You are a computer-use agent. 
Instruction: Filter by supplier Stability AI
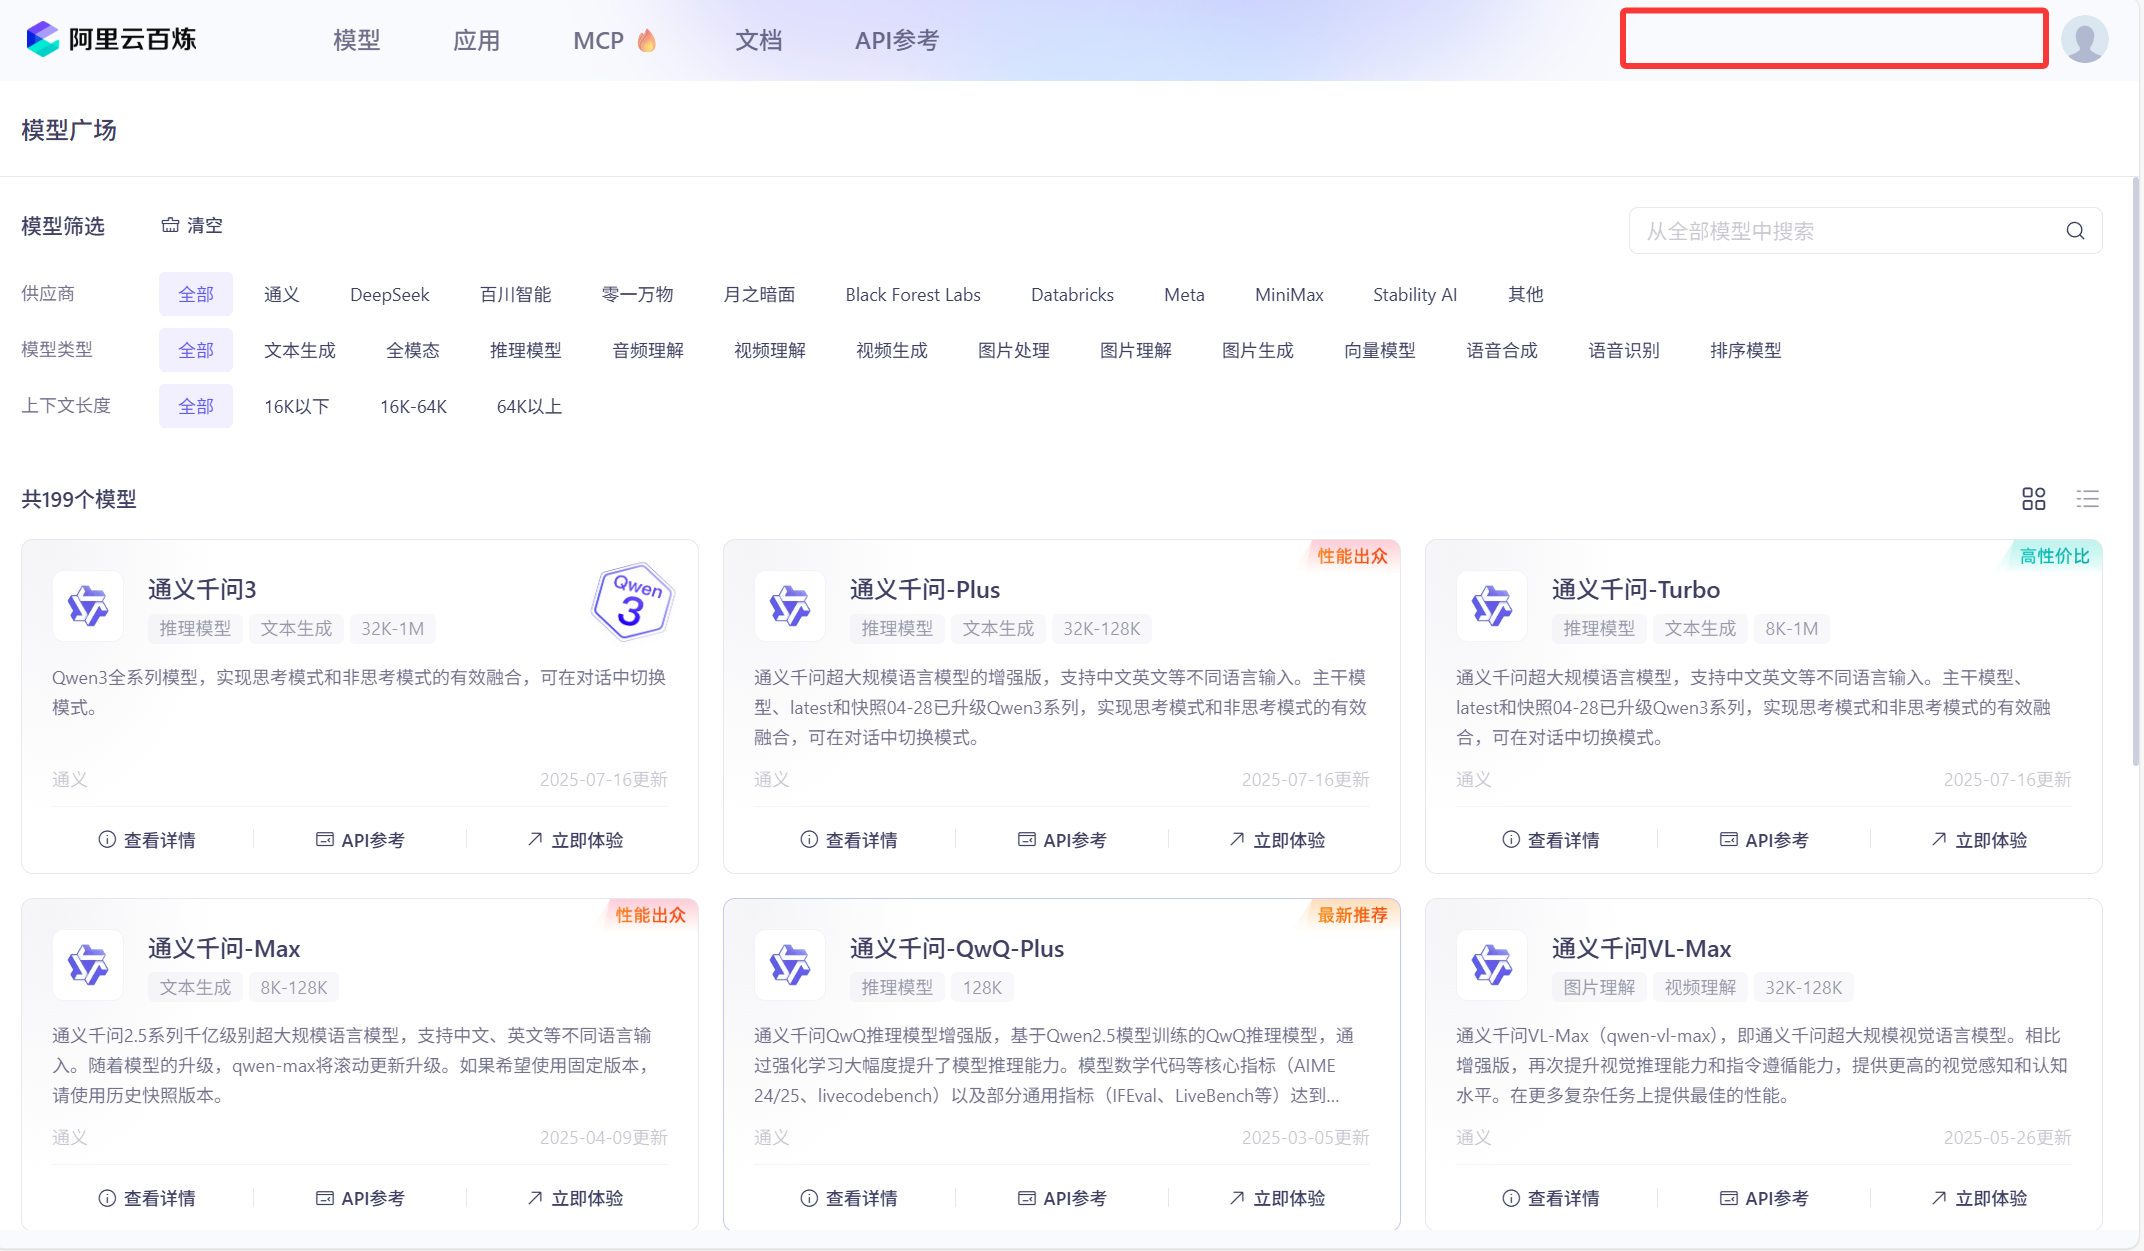click(1415, 294)
